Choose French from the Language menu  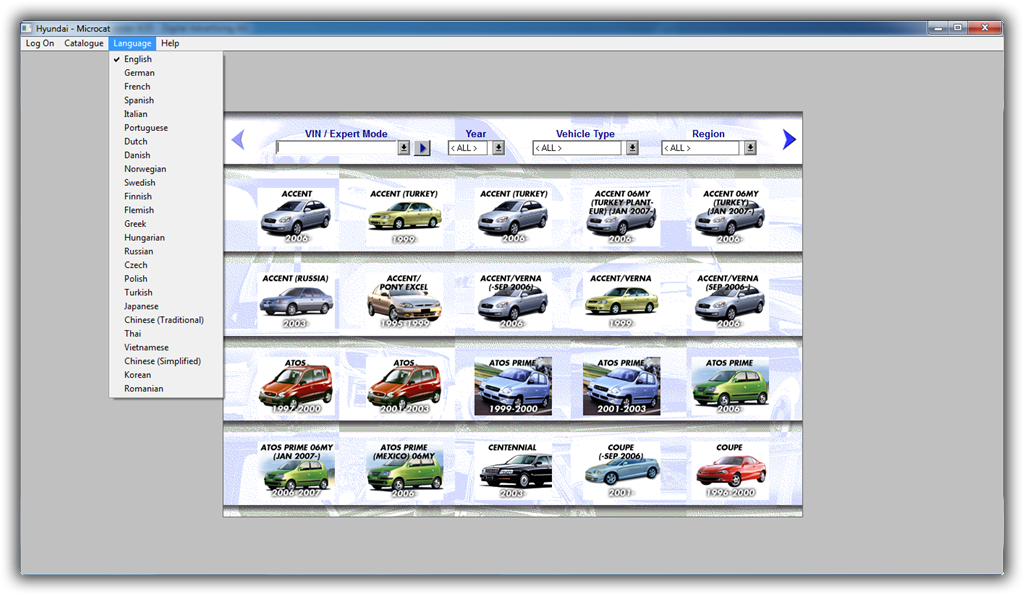(x=166, y=86)
